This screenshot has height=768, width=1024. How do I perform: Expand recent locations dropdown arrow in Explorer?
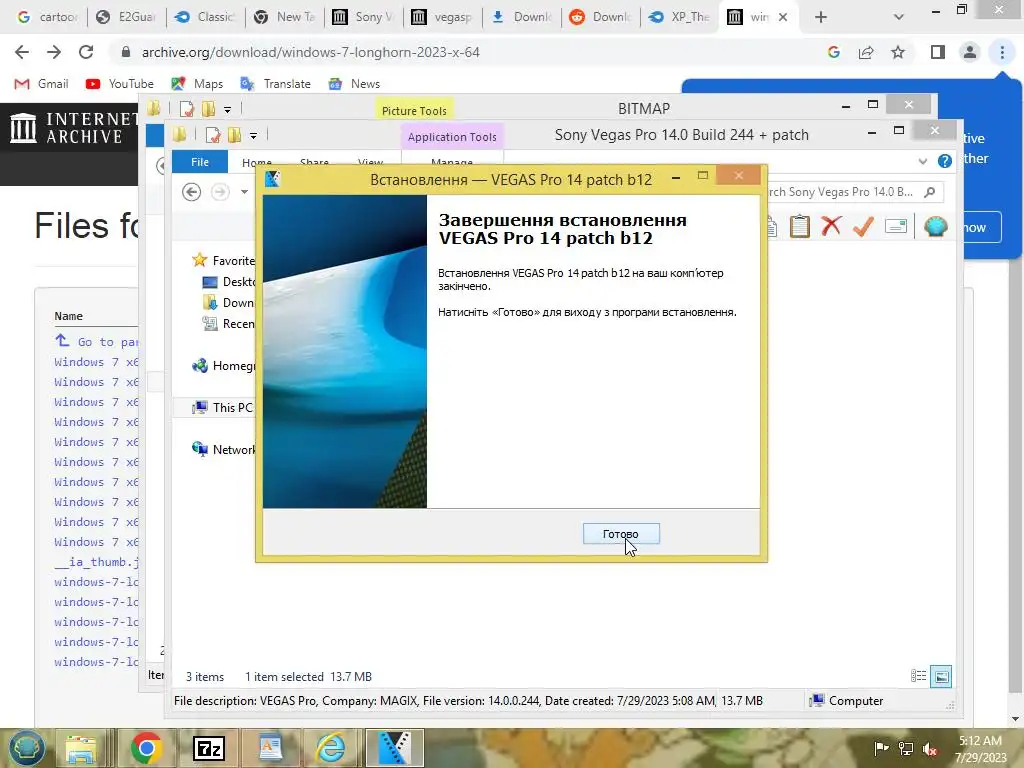(x=244, y=191)
